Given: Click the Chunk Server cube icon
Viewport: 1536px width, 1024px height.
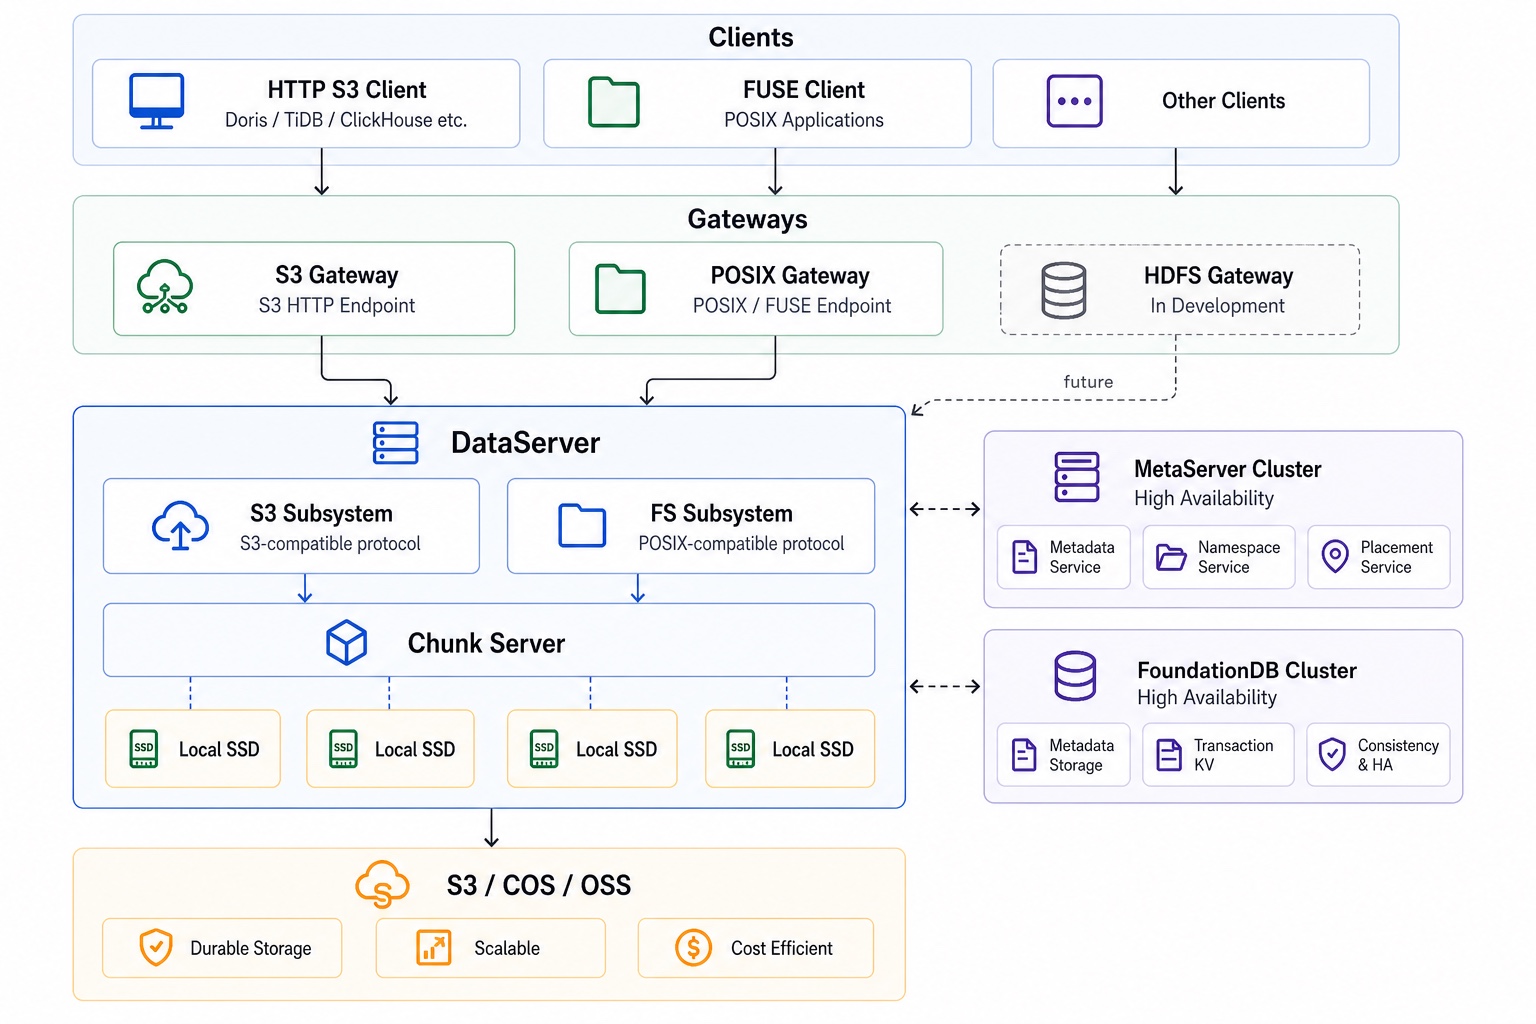Looking at the screenshot, I should (x=346, y=642).
